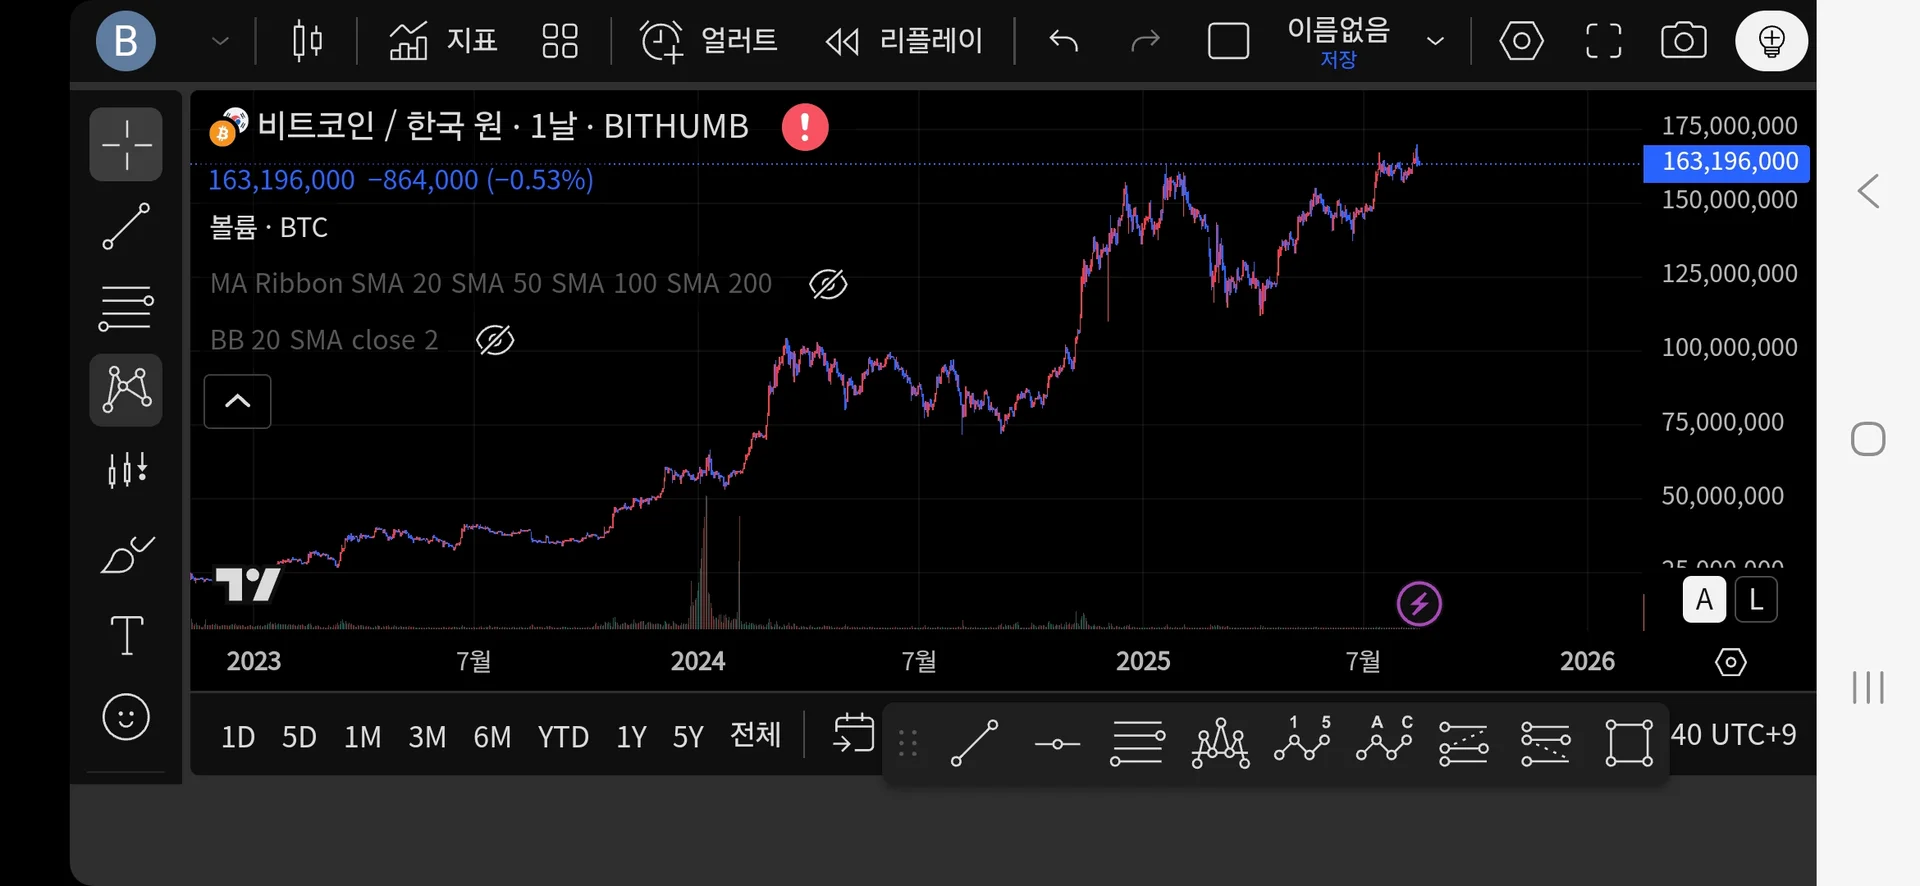Image resolution: width=1920 pixels, height=886 pixels.
Task: Open the alert creation tool
Action: tap(708, 41)
